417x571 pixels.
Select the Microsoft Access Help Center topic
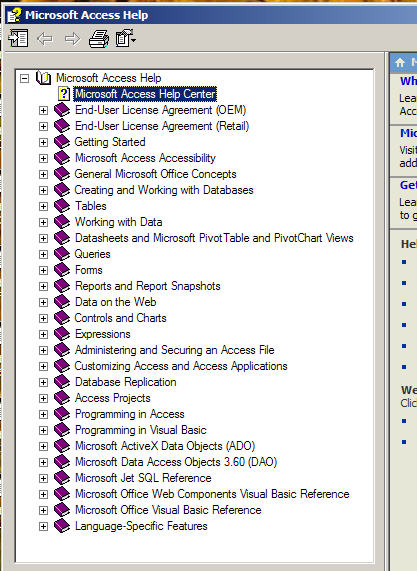click(x=145, y=94)
